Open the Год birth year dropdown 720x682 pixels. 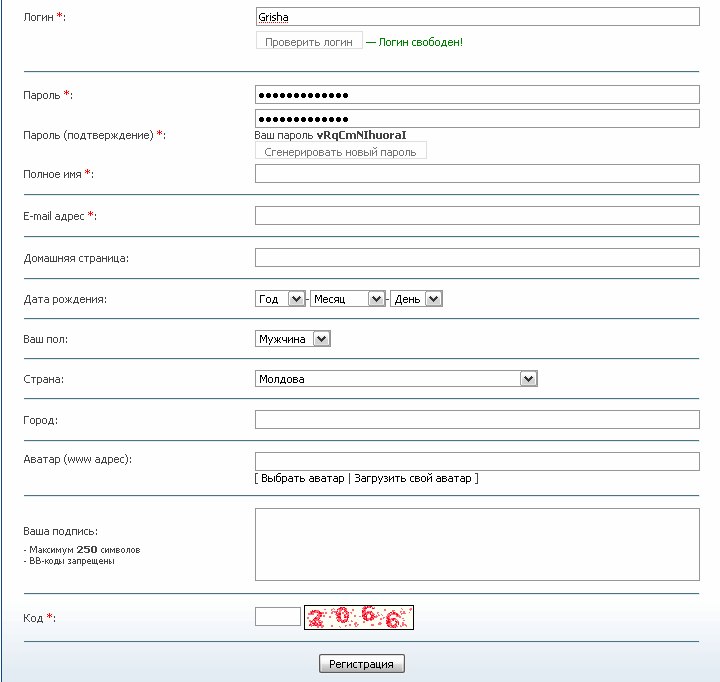(x=280, y=299)
